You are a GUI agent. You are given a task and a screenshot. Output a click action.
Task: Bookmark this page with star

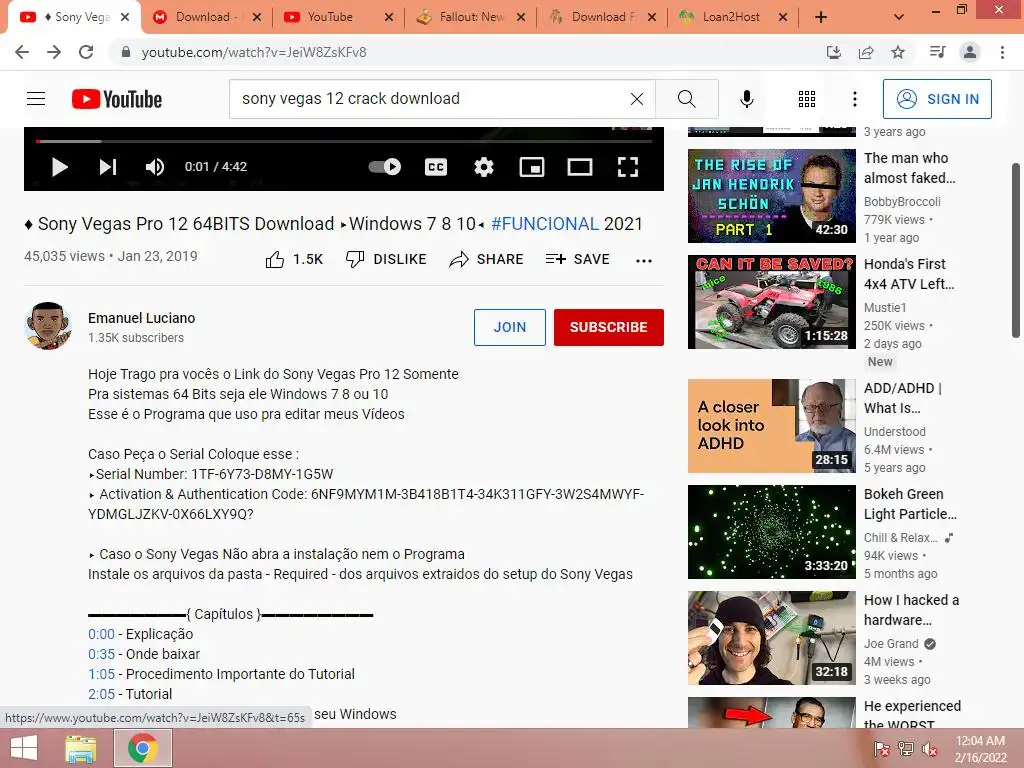pyautogui.click(x=898, y=52)
